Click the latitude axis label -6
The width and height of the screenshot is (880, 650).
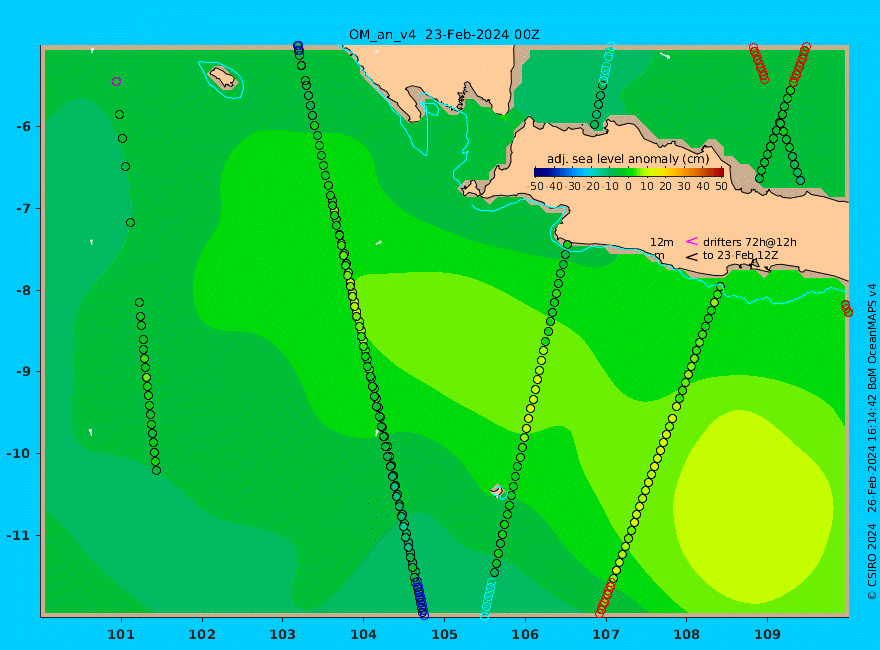coord(23,126)
